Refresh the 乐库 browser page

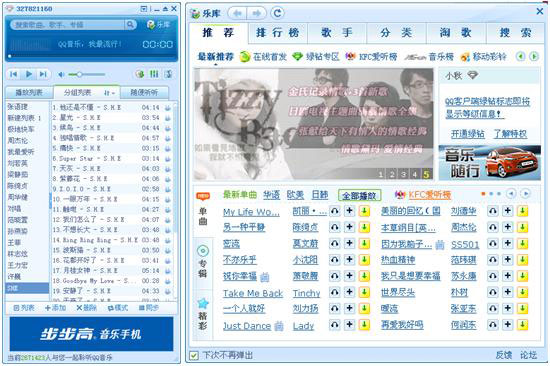pos(277,13)
